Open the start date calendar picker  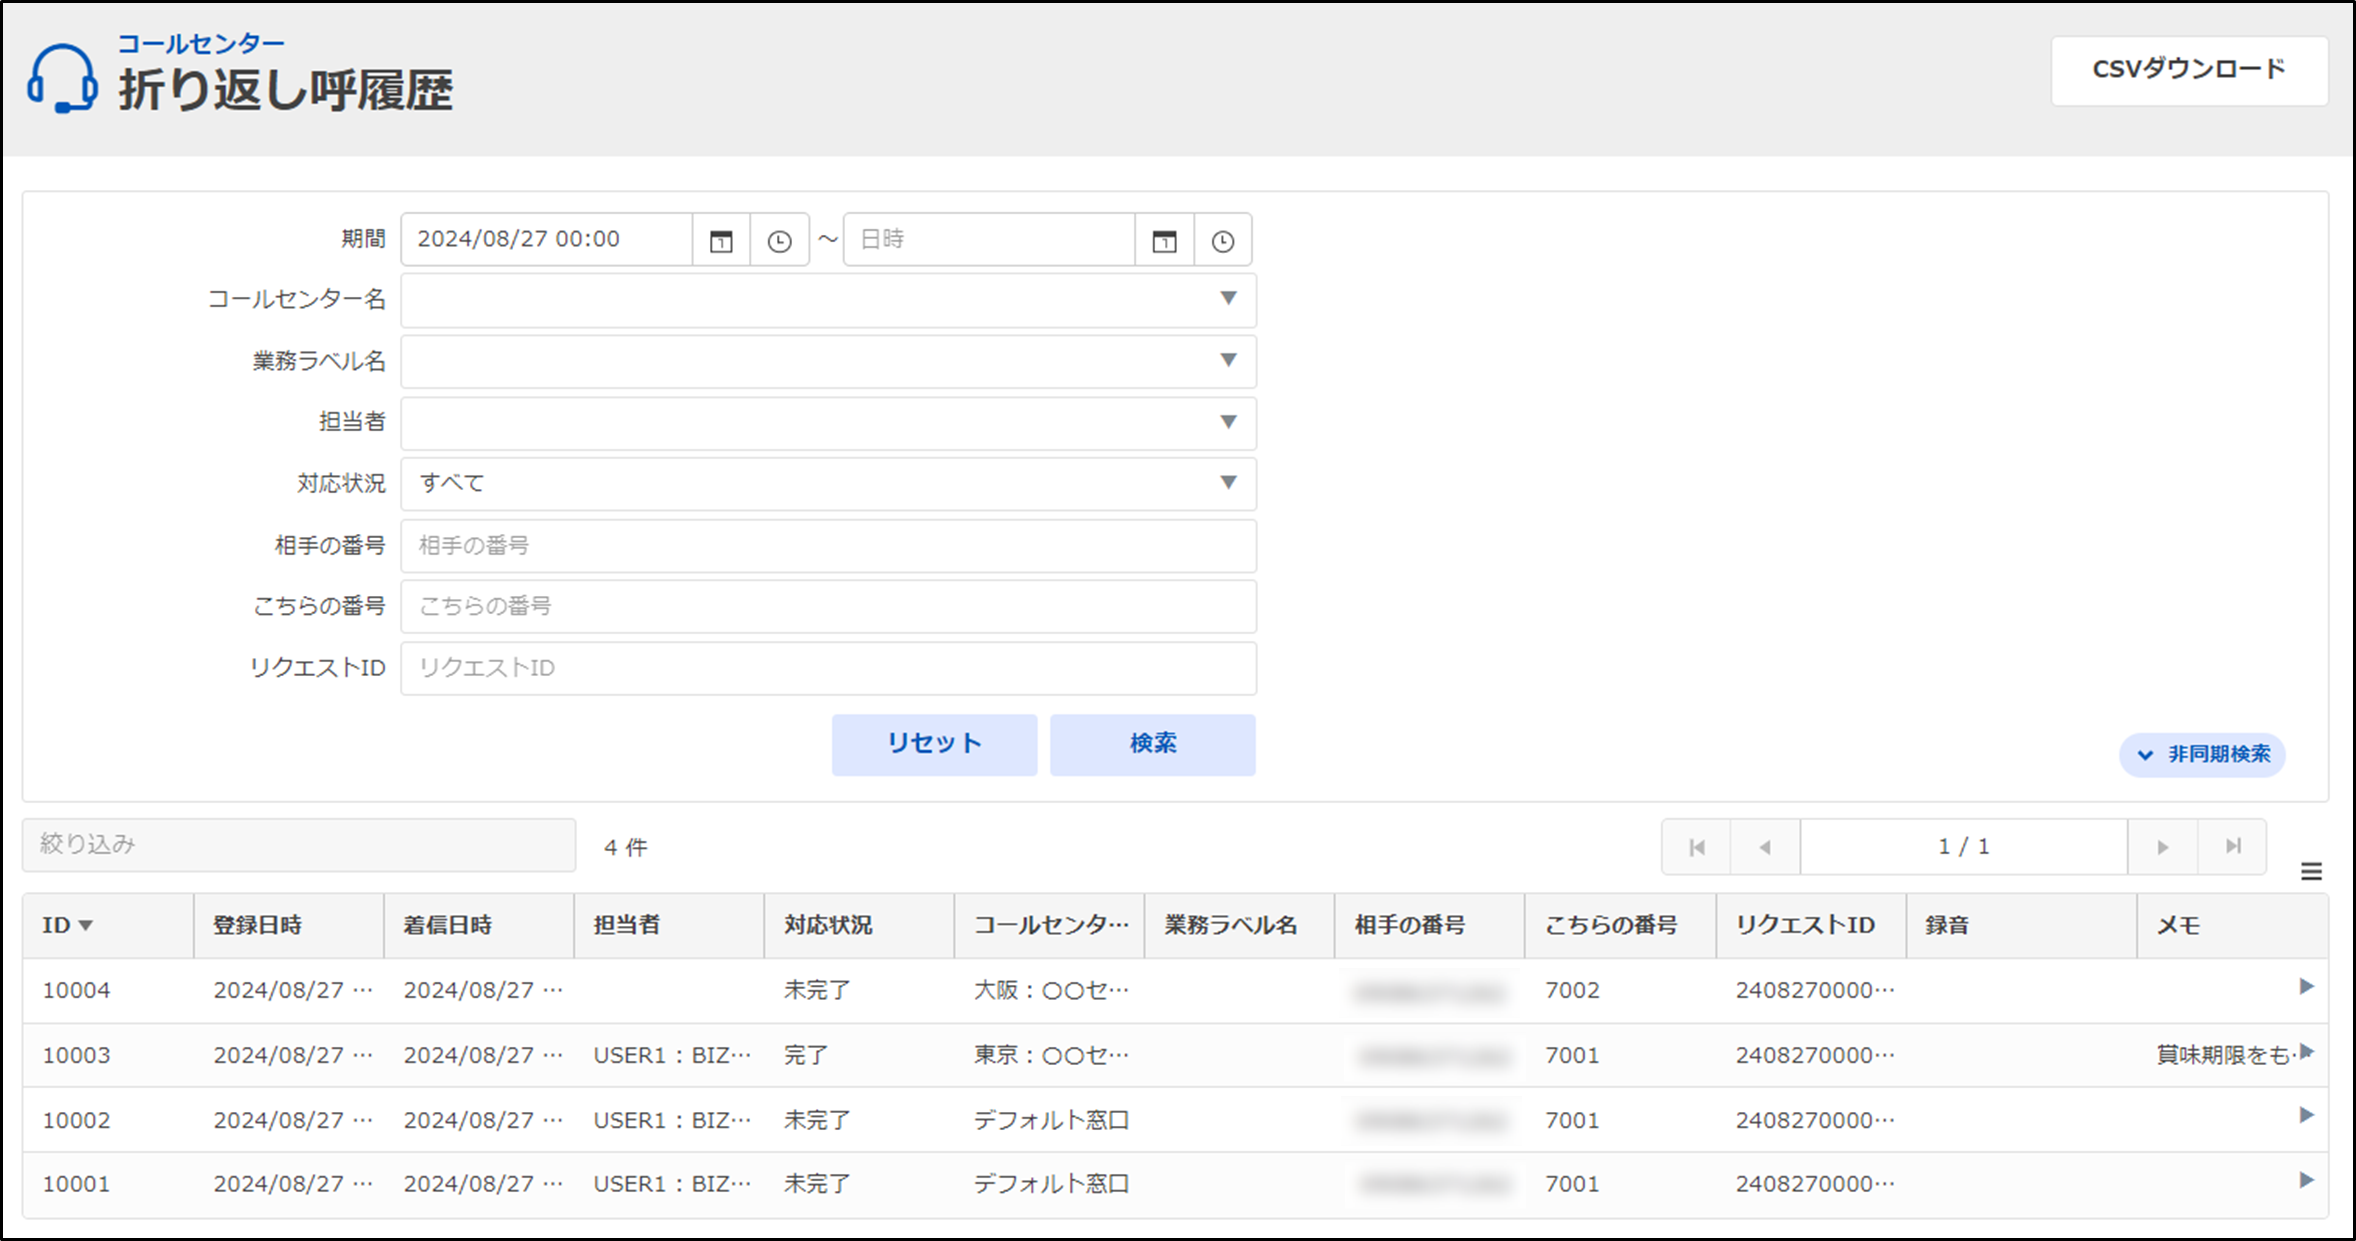pyautogui.click(x=721, y=241)
